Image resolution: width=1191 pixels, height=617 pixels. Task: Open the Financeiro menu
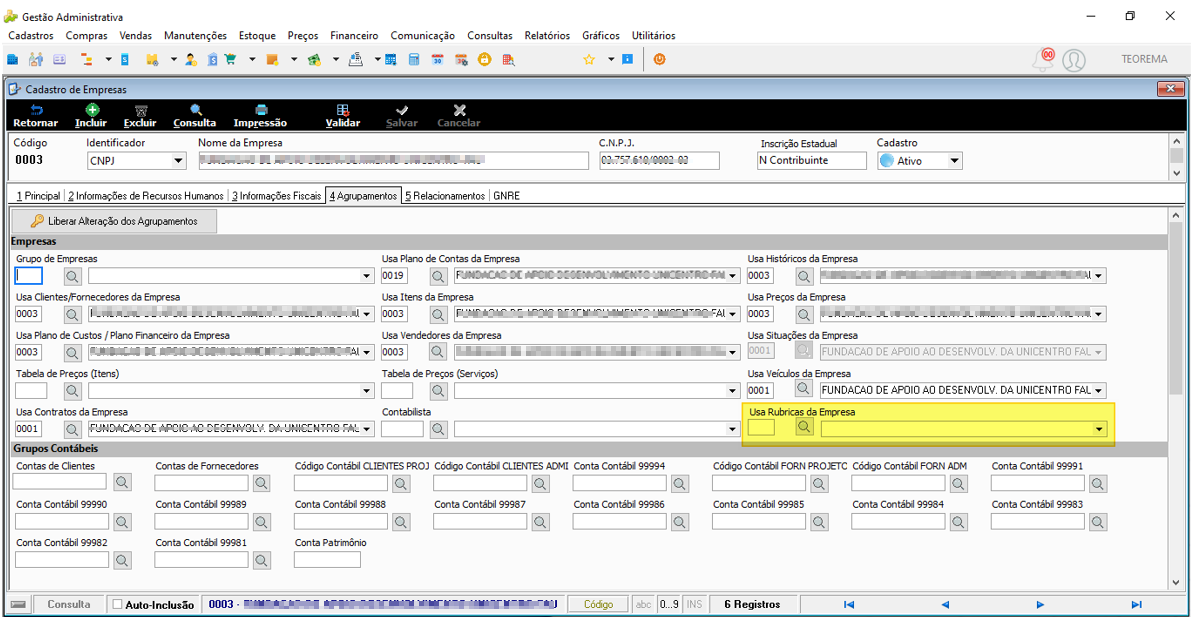tap(354, 35)
